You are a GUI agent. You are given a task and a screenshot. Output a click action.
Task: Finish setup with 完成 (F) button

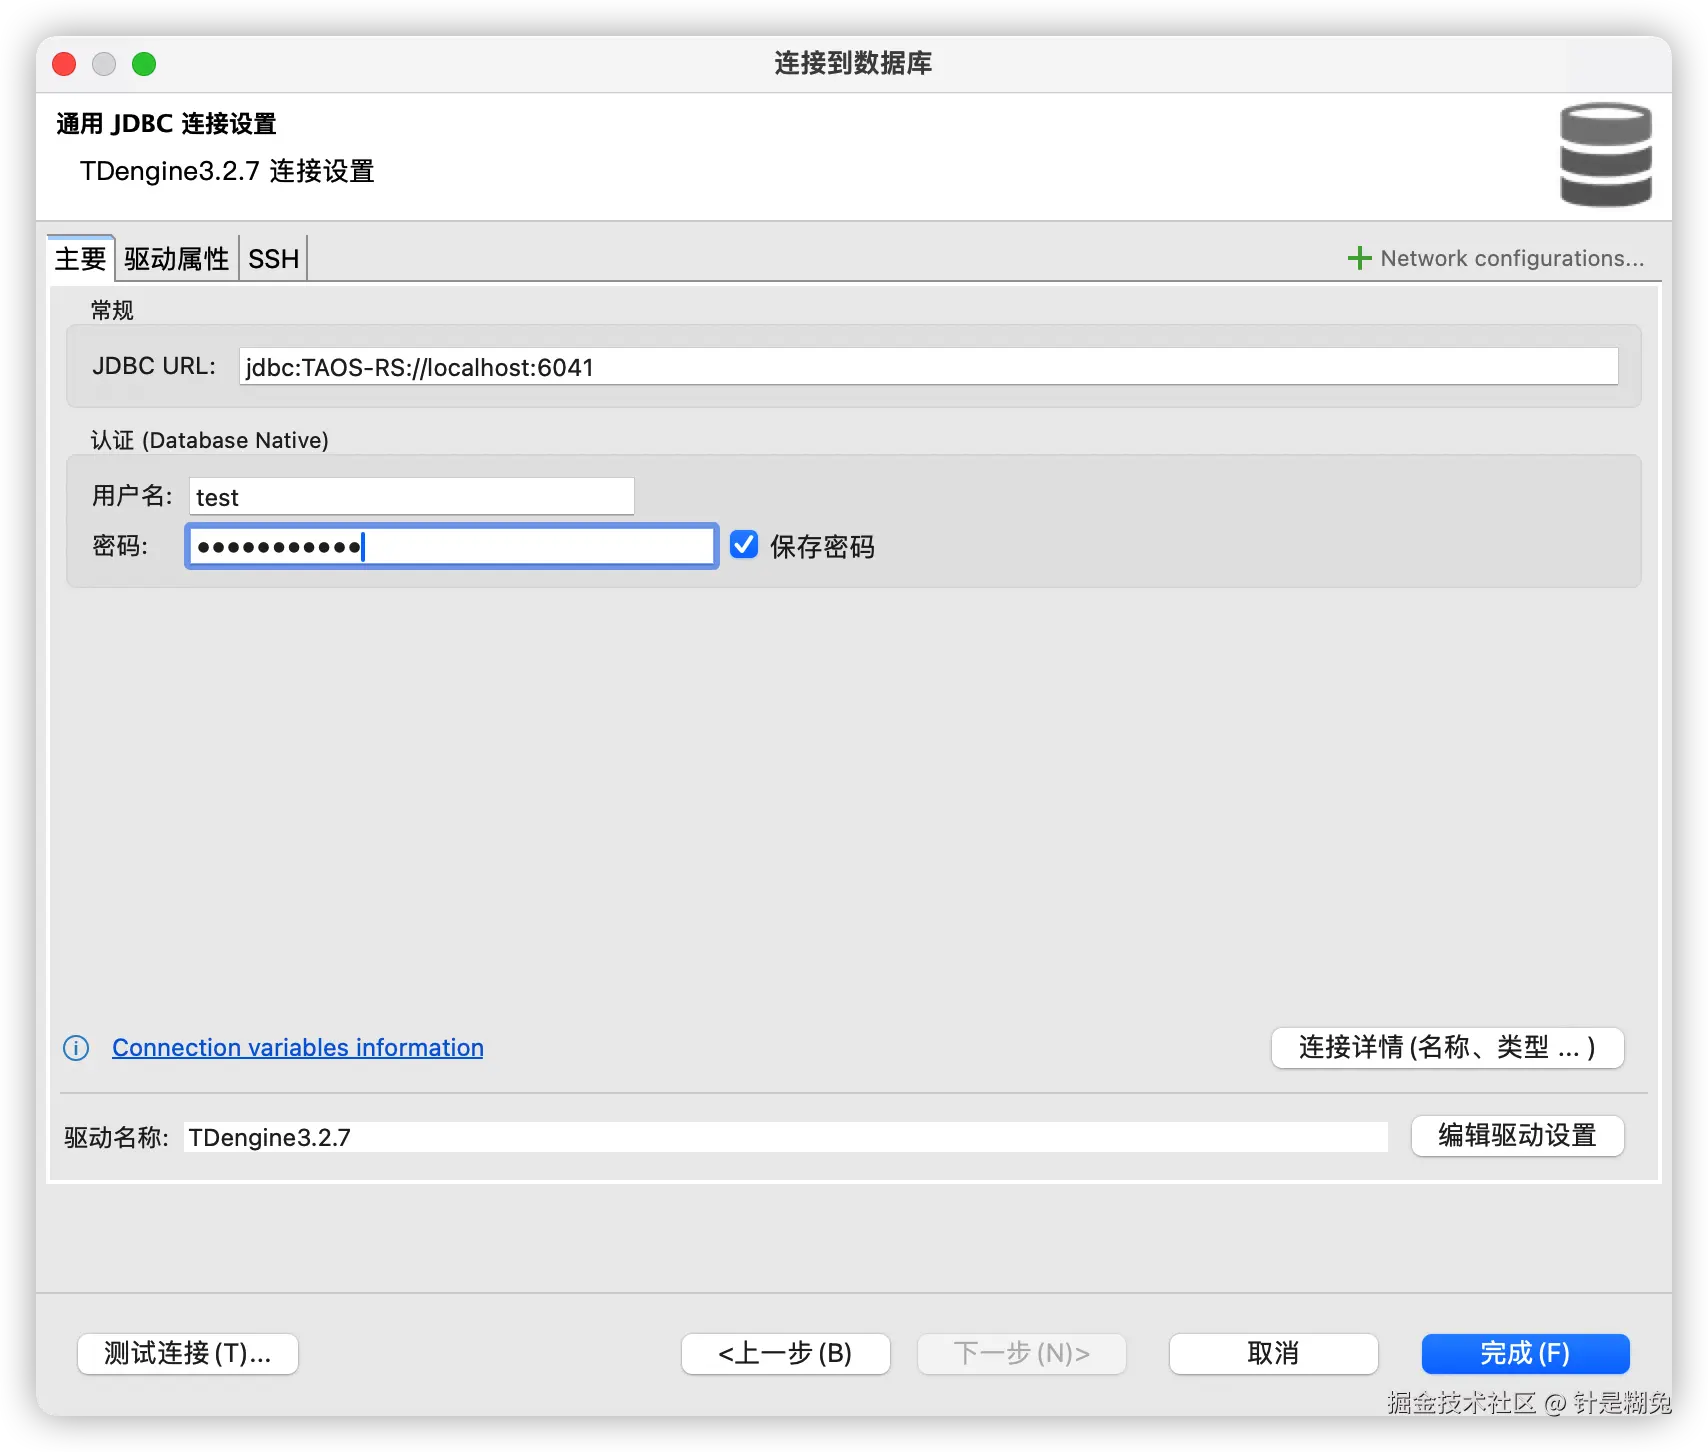pyautogui.click(x=1525, y=1353)
